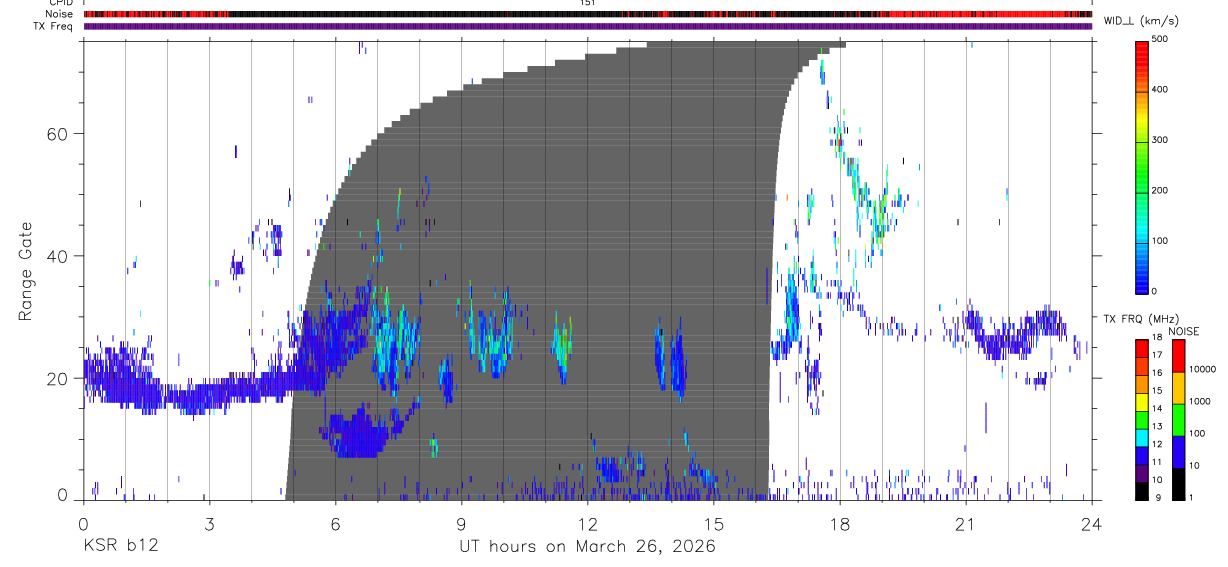The image size is (1228, 567).
Task: Click x-axis tick label '6'
Action: [335, 523]
